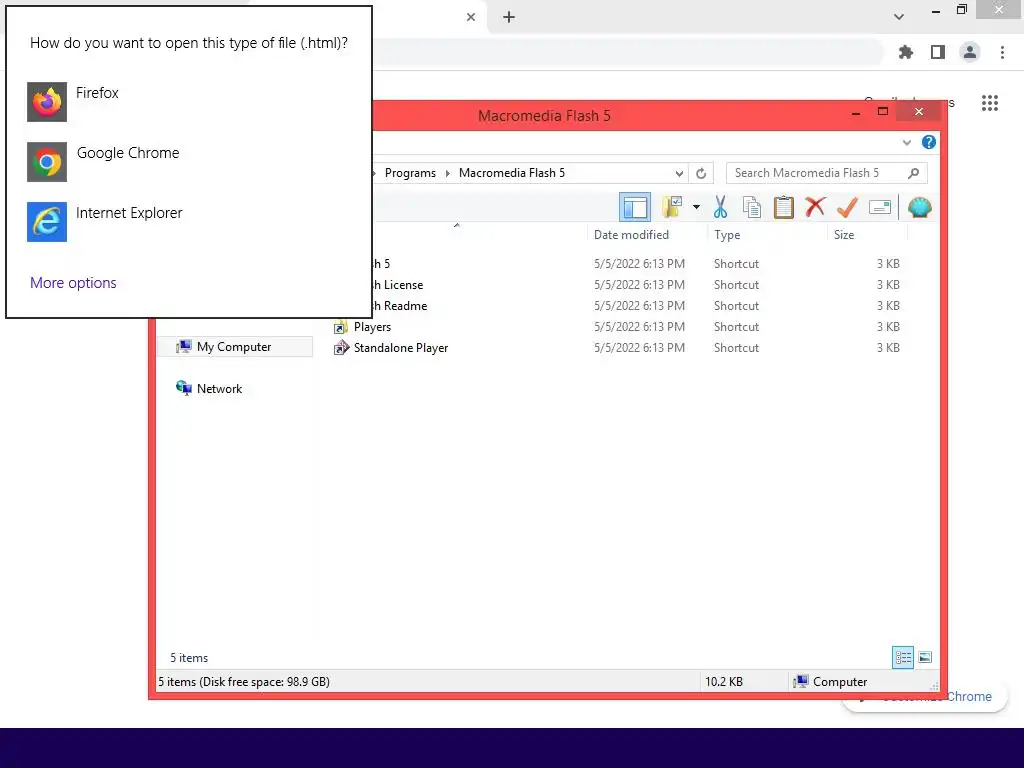Viewport: 1024px width, 768px height.
Task: Sort by Date modified column
Action: click(631, 234)
